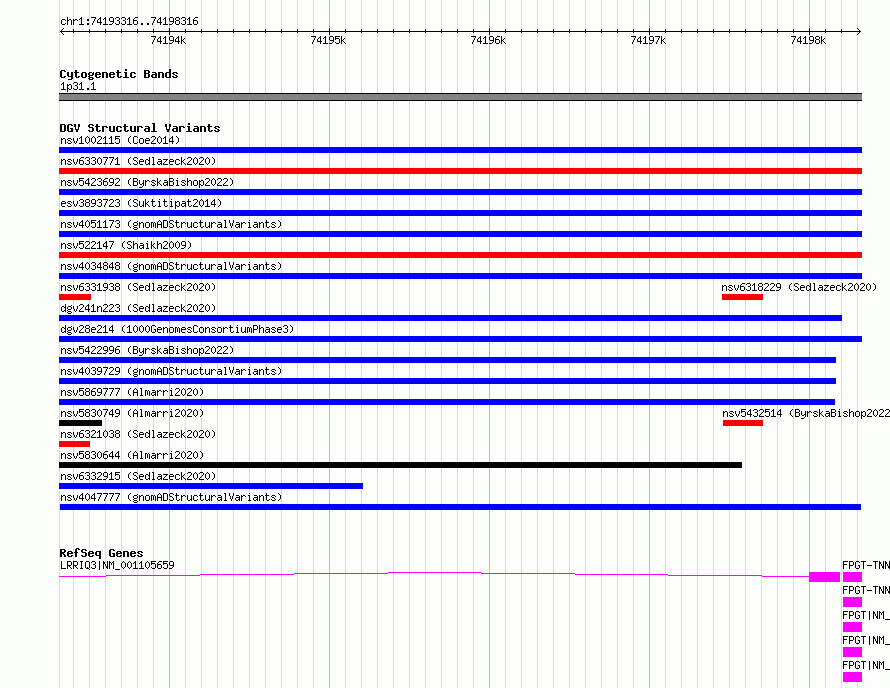The width and height of the screenshot is (890, 688).
Task: Click the dgv28e214 1000Genomes label
Action: [x=177, y=329]
